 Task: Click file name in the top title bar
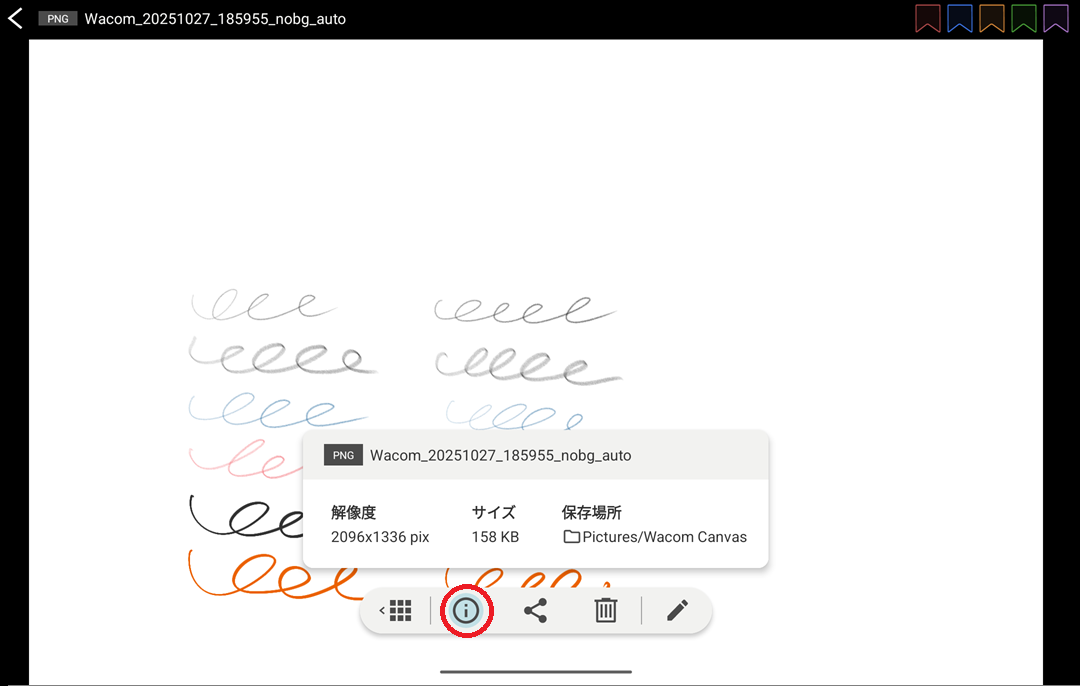pyautogui.click(x=215, y=19)
